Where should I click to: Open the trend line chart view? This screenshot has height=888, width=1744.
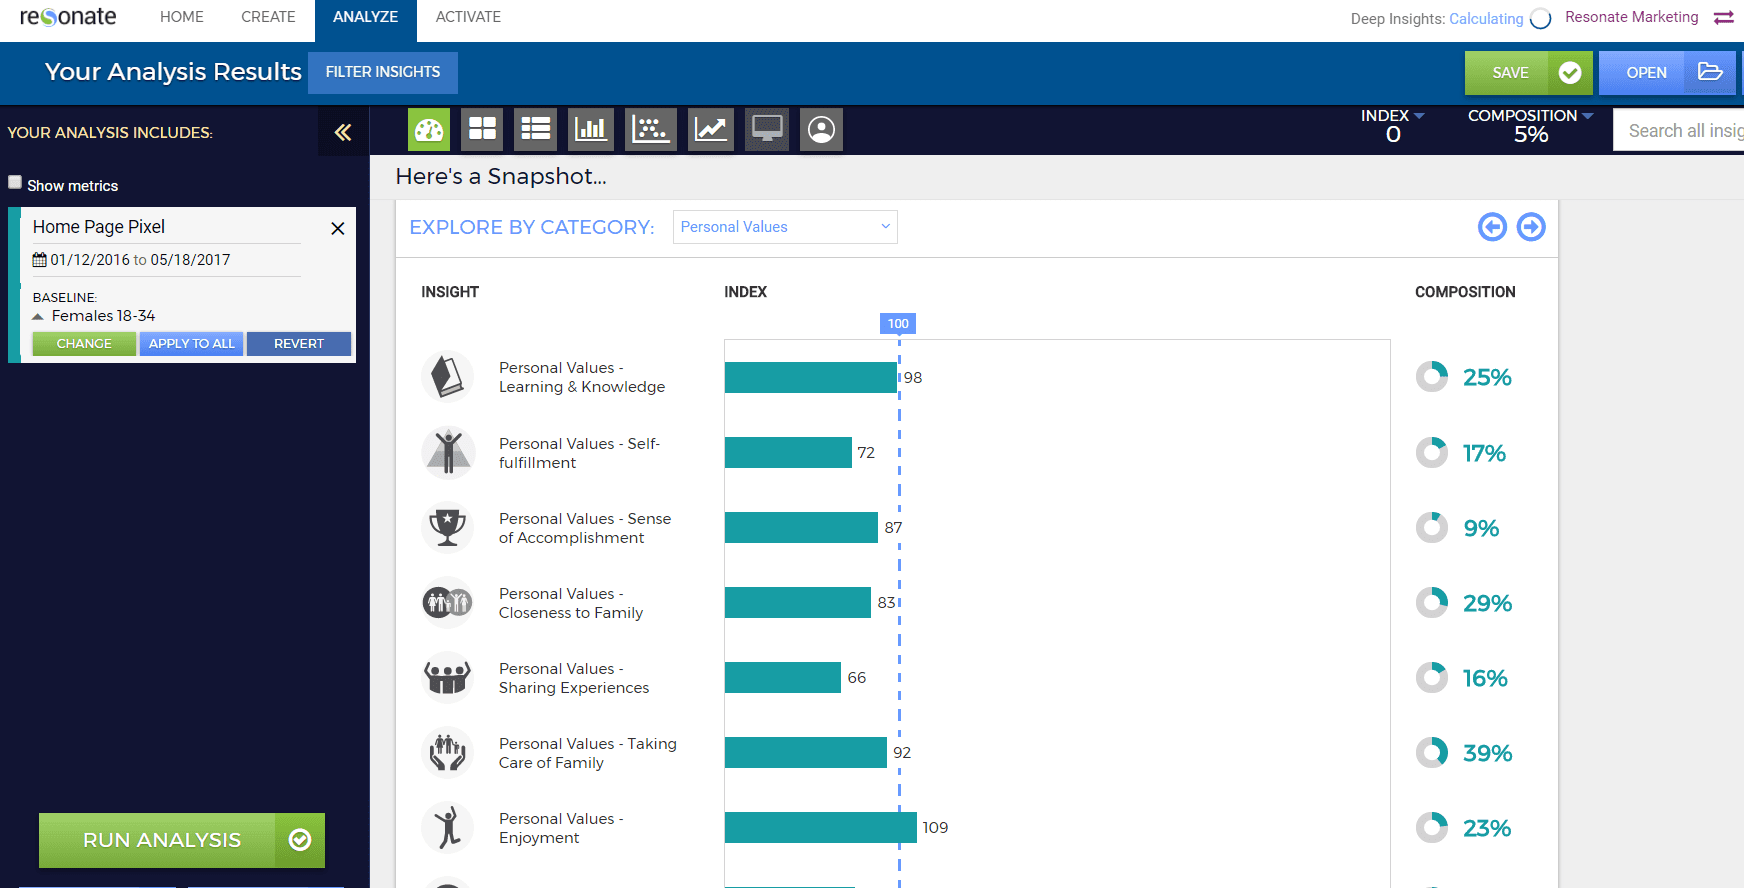tap(711, 130)
